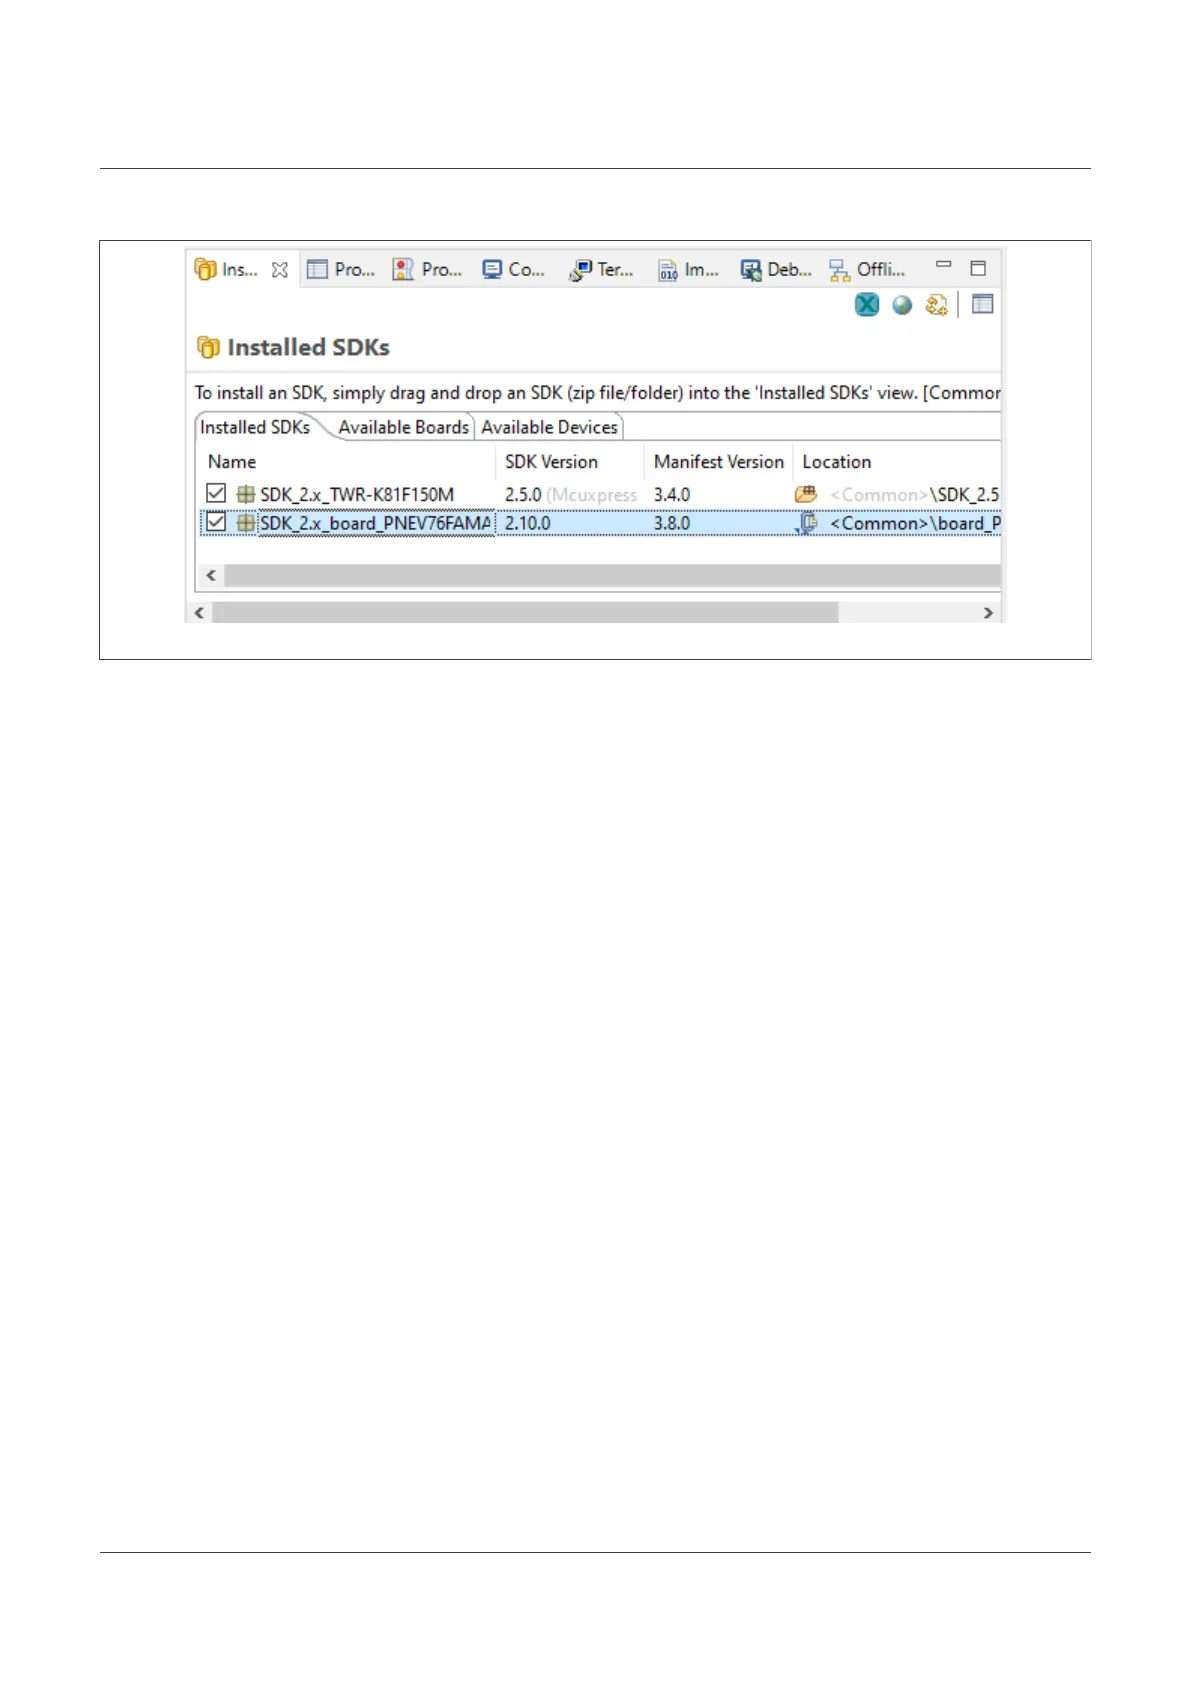Click the globe toolbar icon
Image resolution: width=1191 pixels, height=1684 pixels.
(x=902, y=305)
